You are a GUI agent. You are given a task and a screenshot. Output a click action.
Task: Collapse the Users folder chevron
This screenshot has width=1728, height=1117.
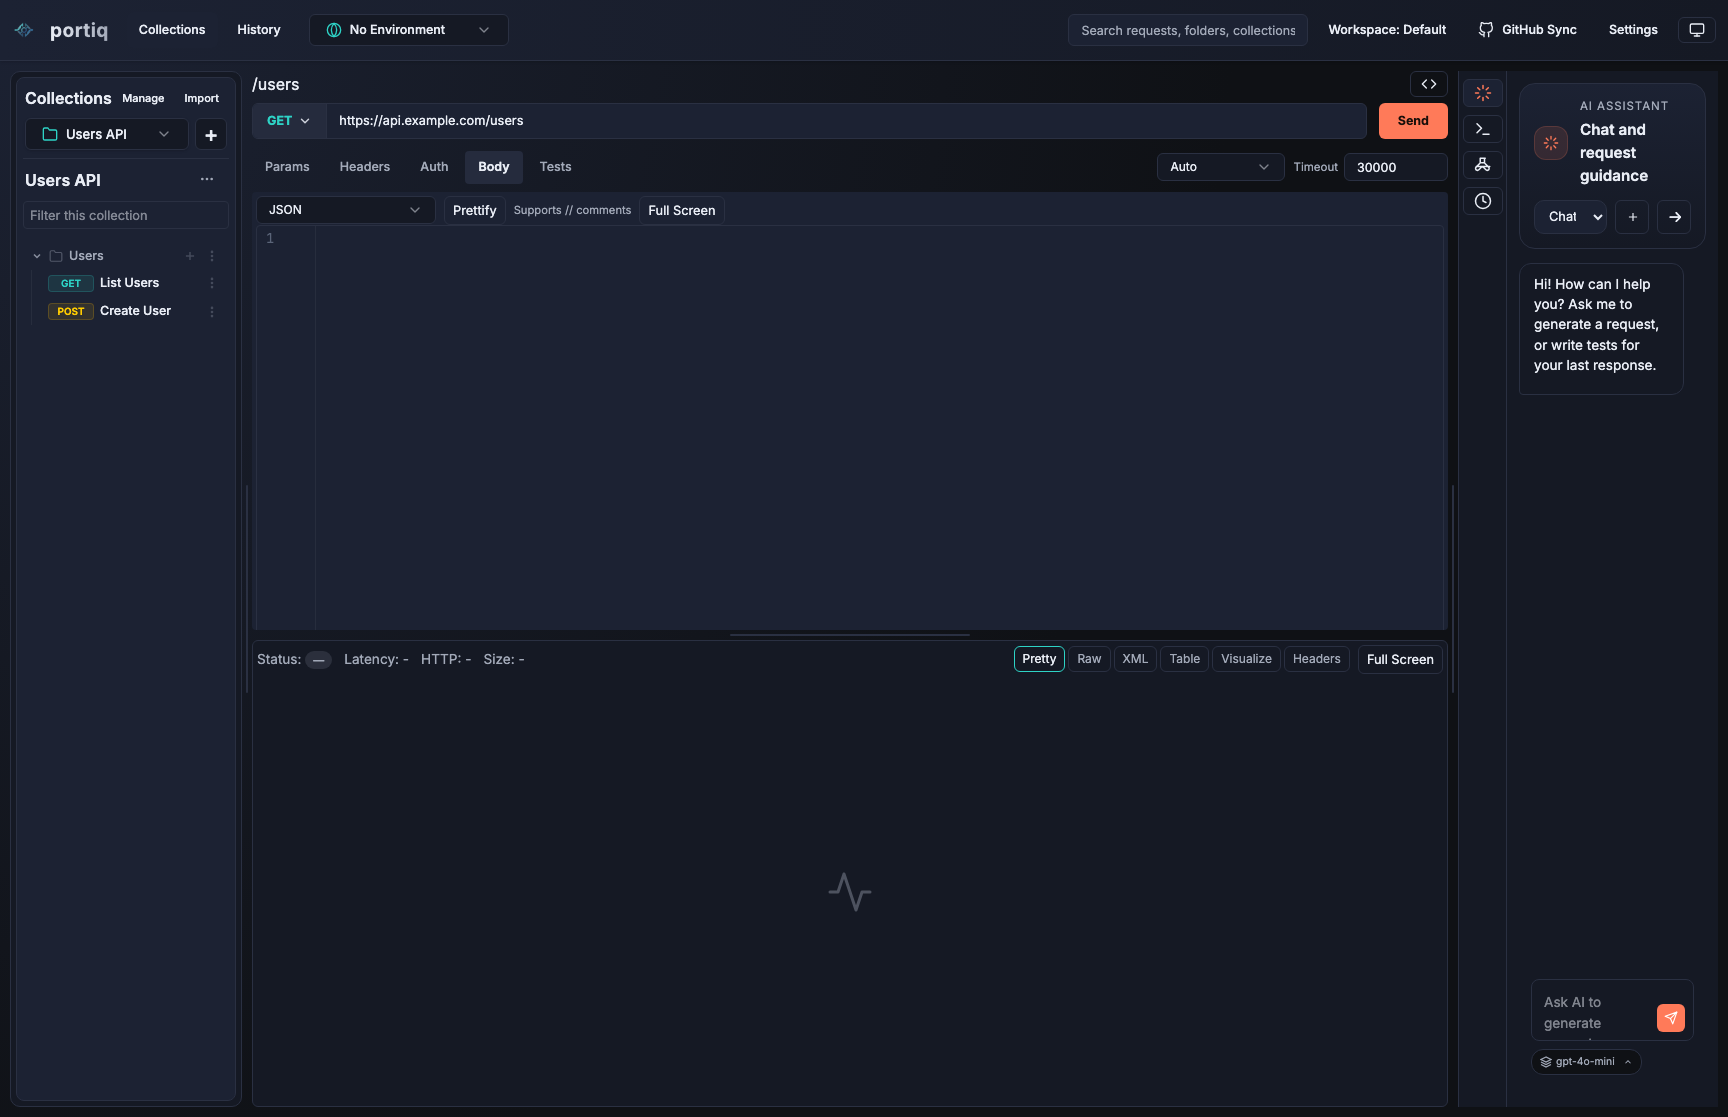(37, 256)
